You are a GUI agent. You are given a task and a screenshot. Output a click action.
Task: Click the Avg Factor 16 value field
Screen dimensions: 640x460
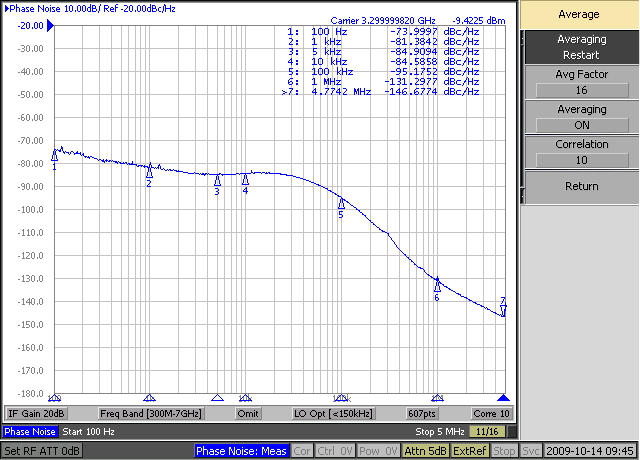coord(581,90)
